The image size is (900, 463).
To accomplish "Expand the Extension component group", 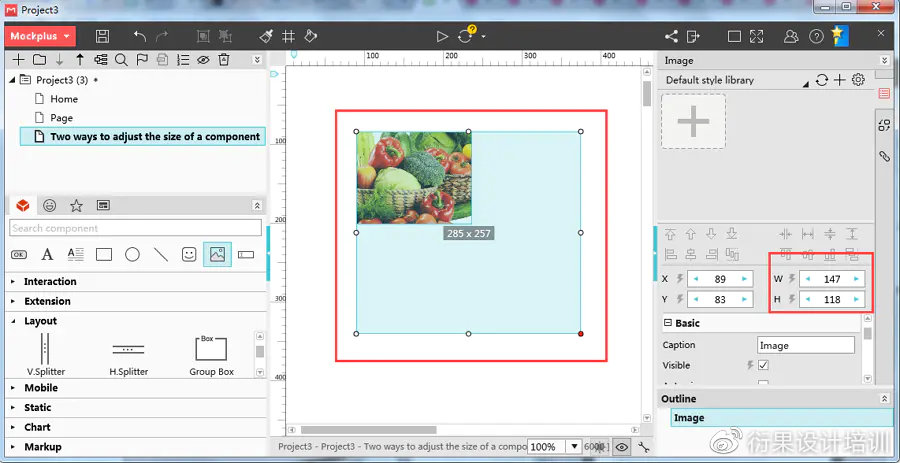I will tap(13, 301).
